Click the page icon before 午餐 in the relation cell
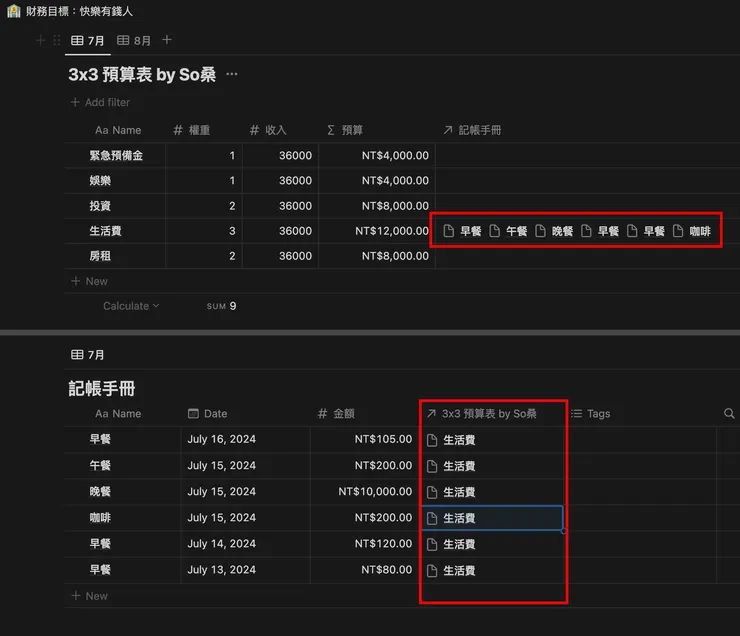This screenshot has width=740, height=636. click(x=494, y=231)
